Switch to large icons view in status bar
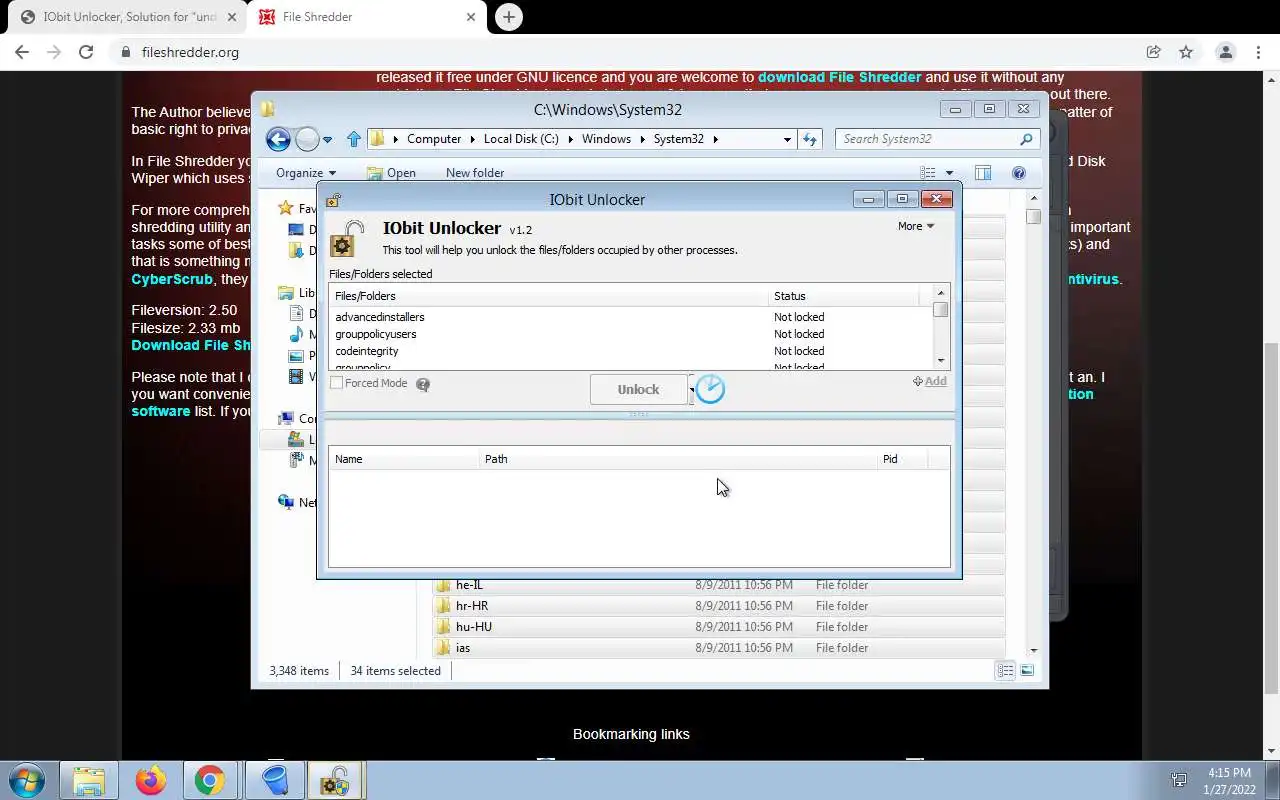Viewport: 1280px width, 800px height. (1027, 670)
